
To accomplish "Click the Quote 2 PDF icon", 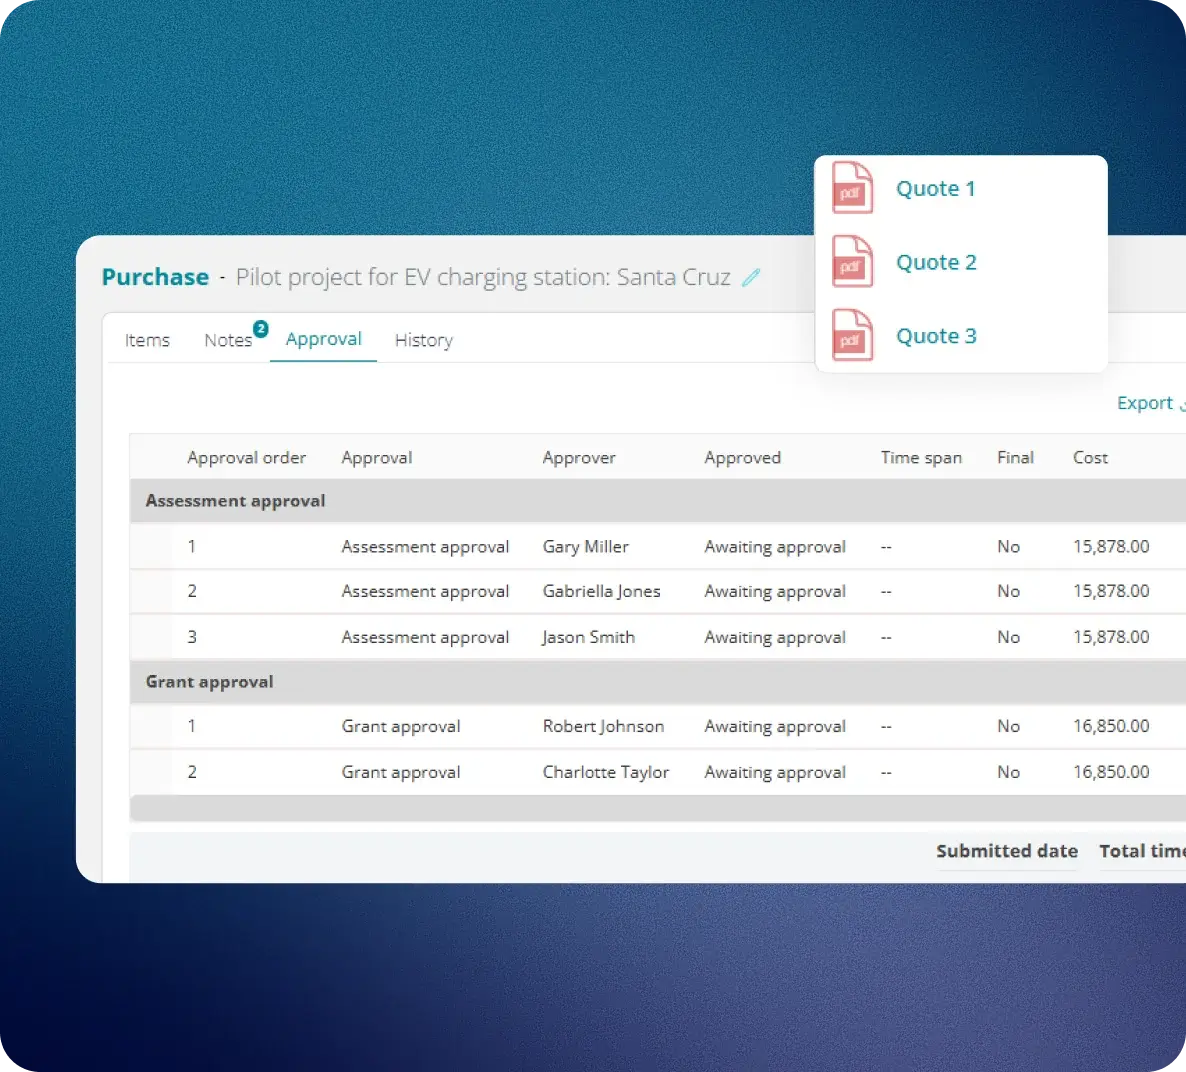I will pyautogui.click(x=852, y=261).
